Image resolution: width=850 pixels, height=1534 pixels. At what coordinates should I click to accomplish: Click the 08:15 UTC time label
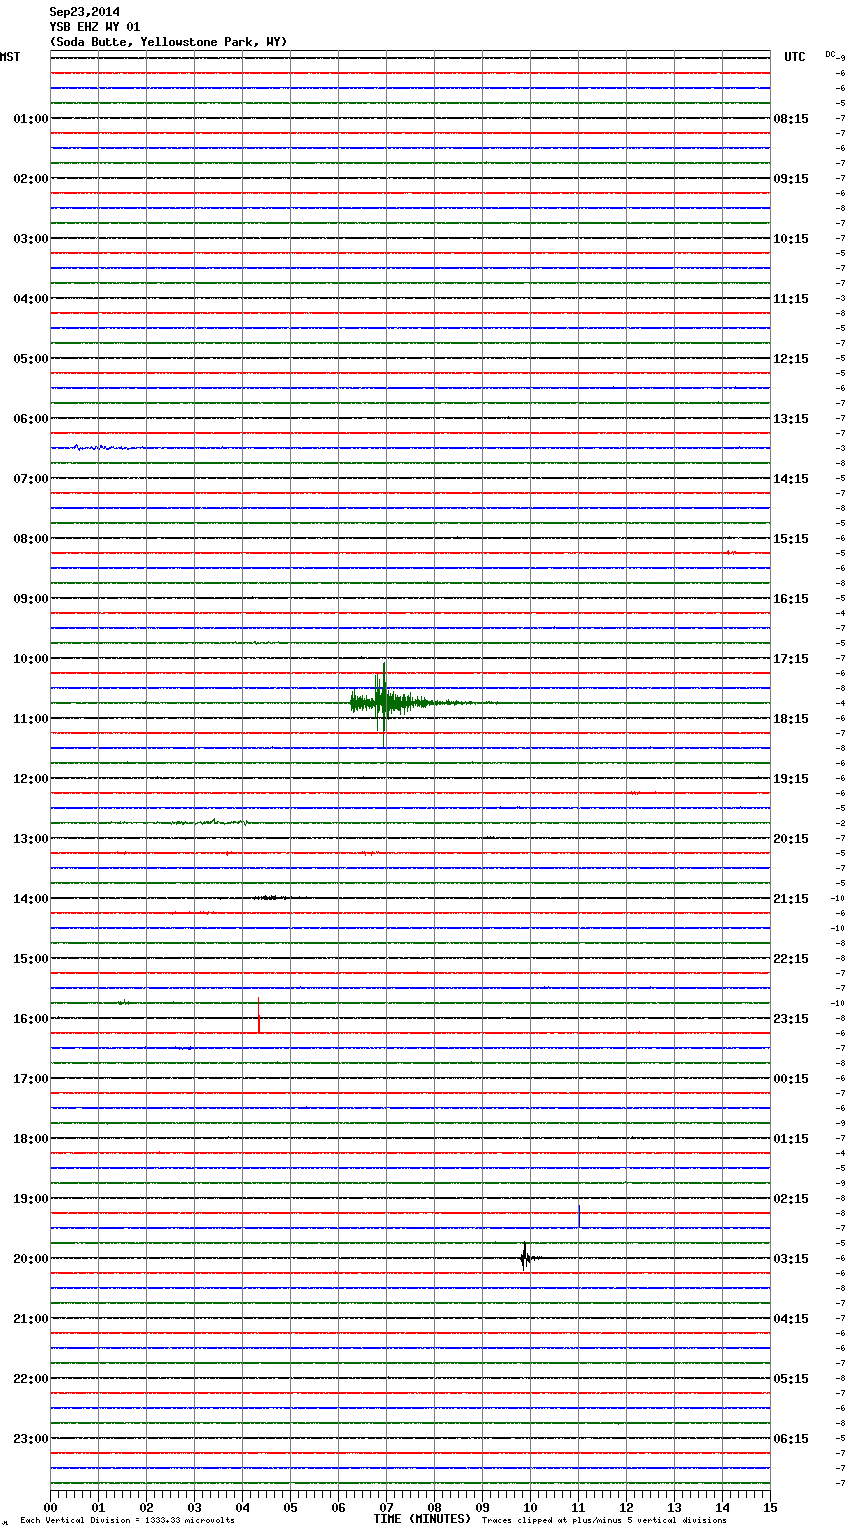791,119
